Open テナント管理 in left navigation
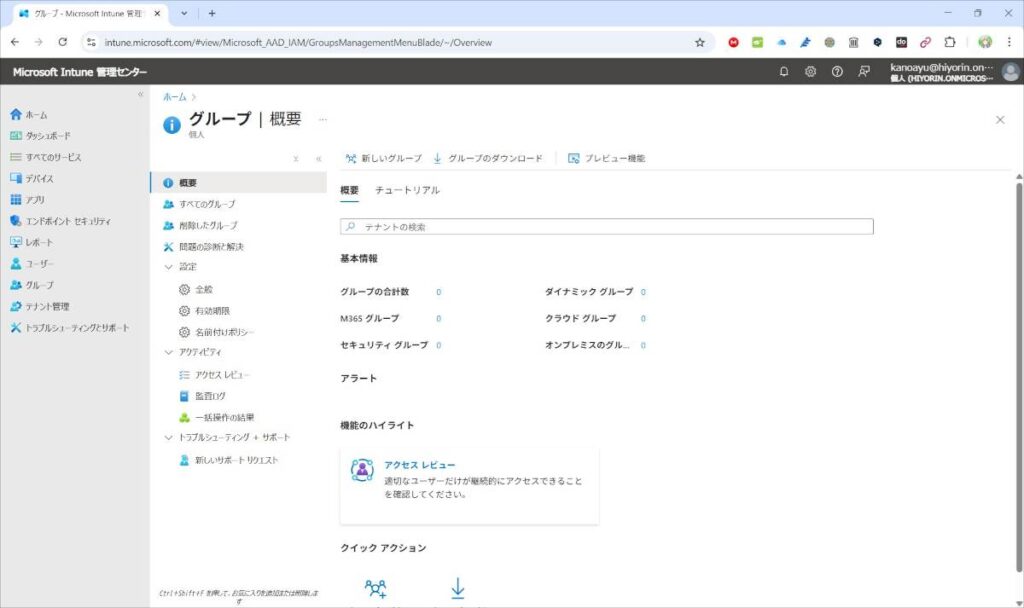The height and width of the screenshot is (608, 1024). point(40,306)
